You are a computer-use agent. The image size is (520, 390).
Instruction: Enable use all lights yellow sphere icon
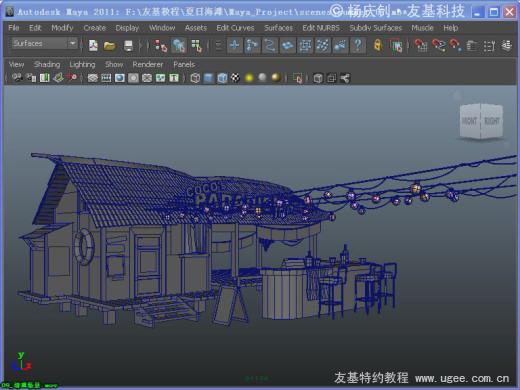249,78
